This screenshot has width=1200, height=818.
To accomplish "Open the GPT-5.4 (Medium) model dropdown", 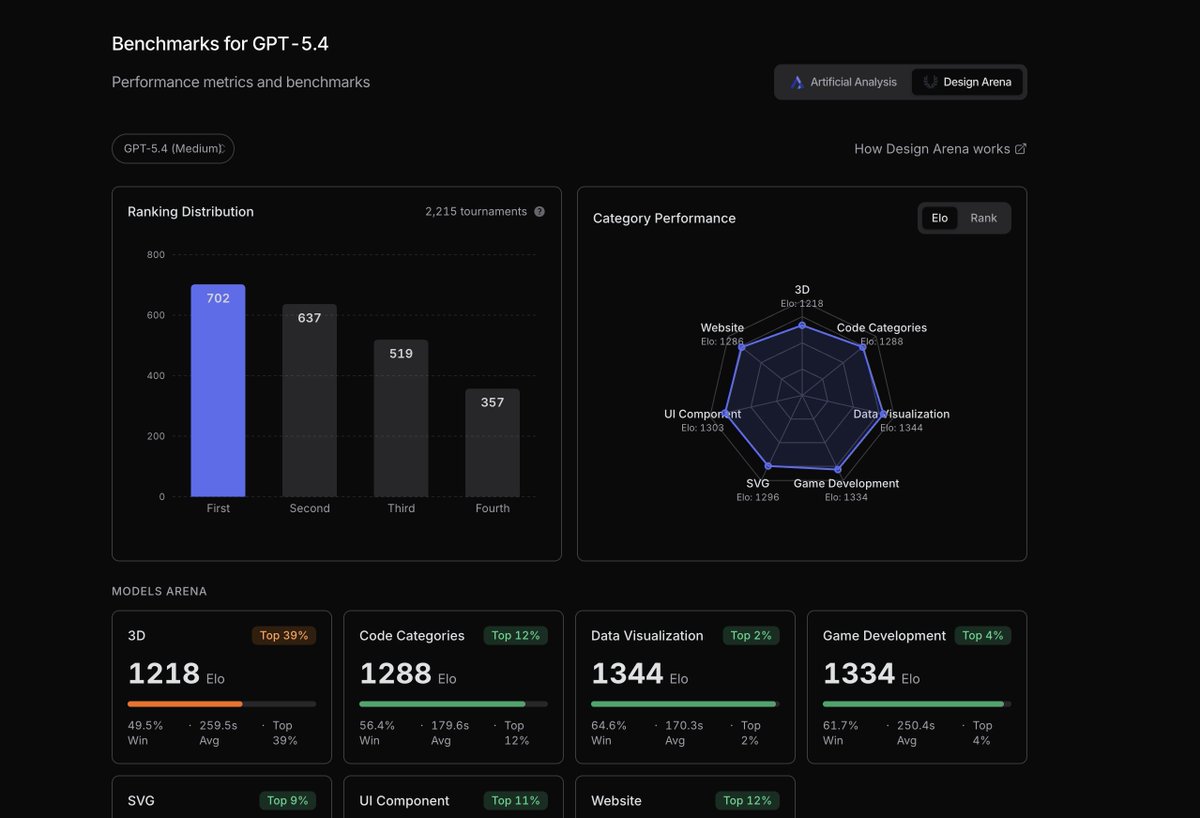I will [x=173, y=149].
